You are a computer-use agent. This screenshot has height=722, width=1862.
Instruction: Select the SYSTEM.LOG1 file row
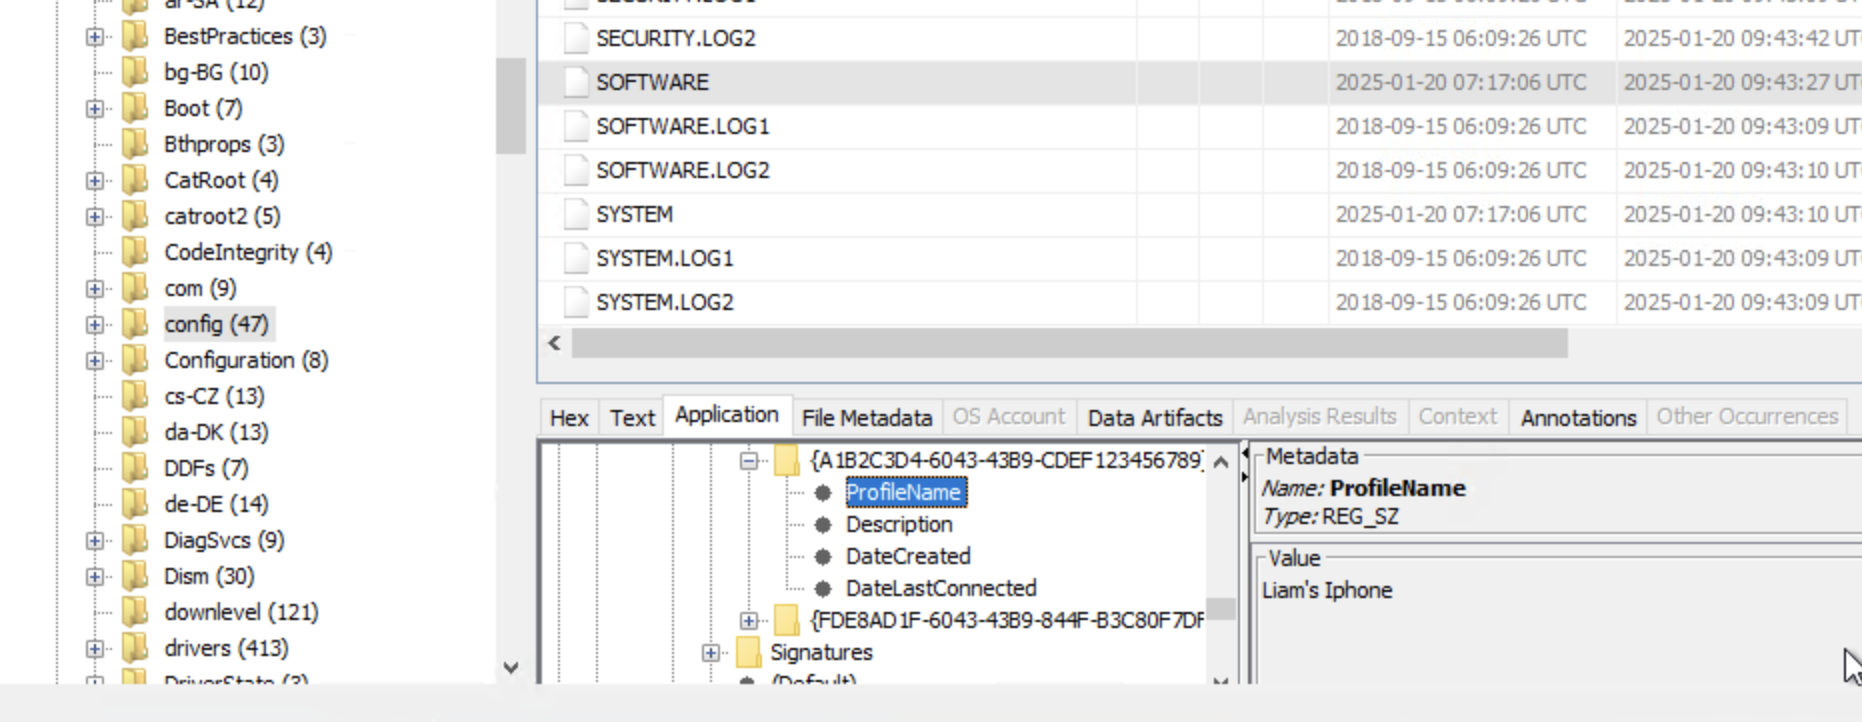665,258
